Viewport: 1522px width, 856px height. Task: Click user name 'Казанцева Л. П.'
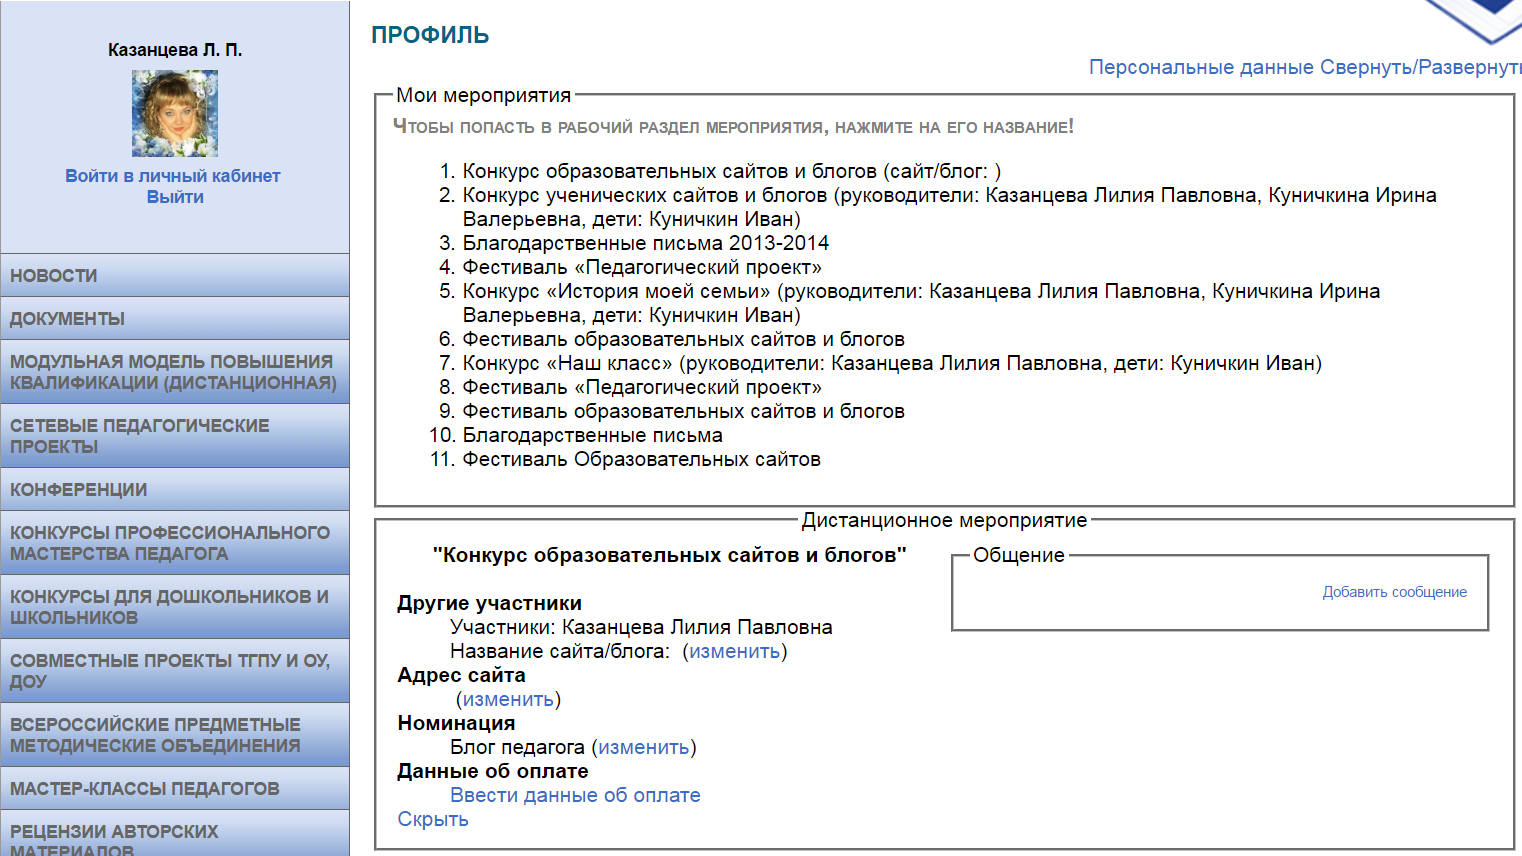point(175,50)
